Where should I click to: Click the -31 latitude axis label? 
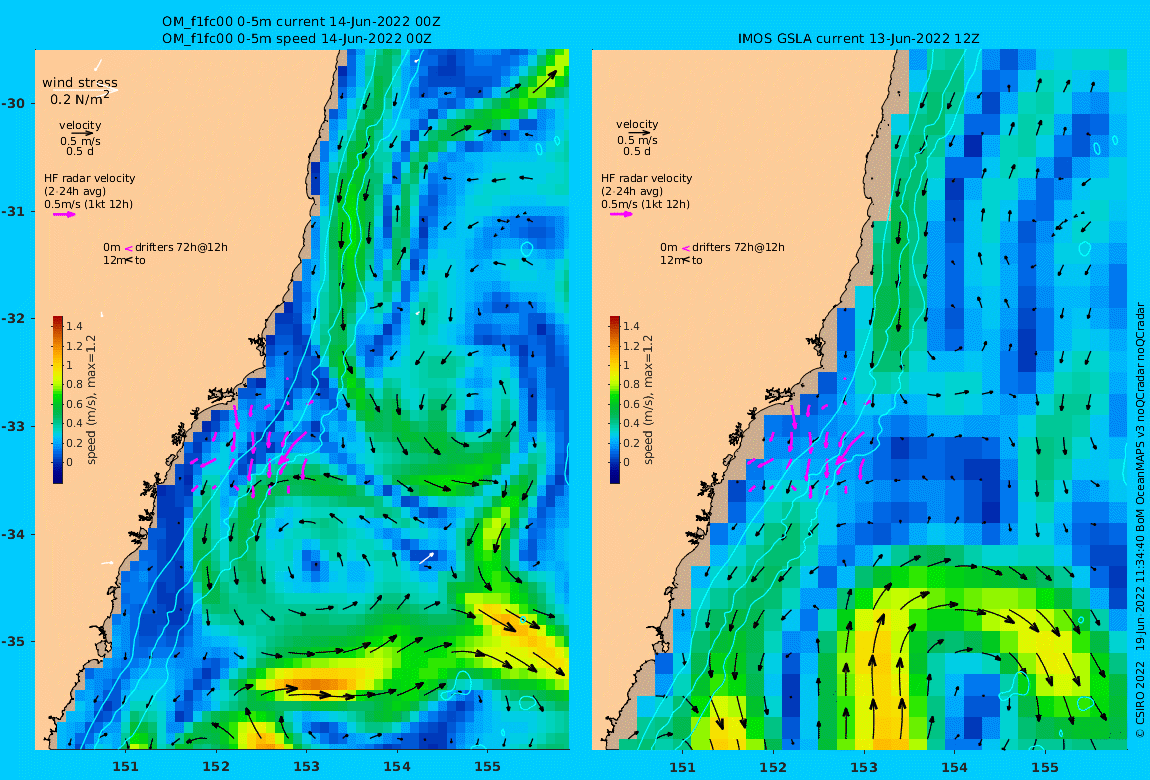[x=13, y=212]
